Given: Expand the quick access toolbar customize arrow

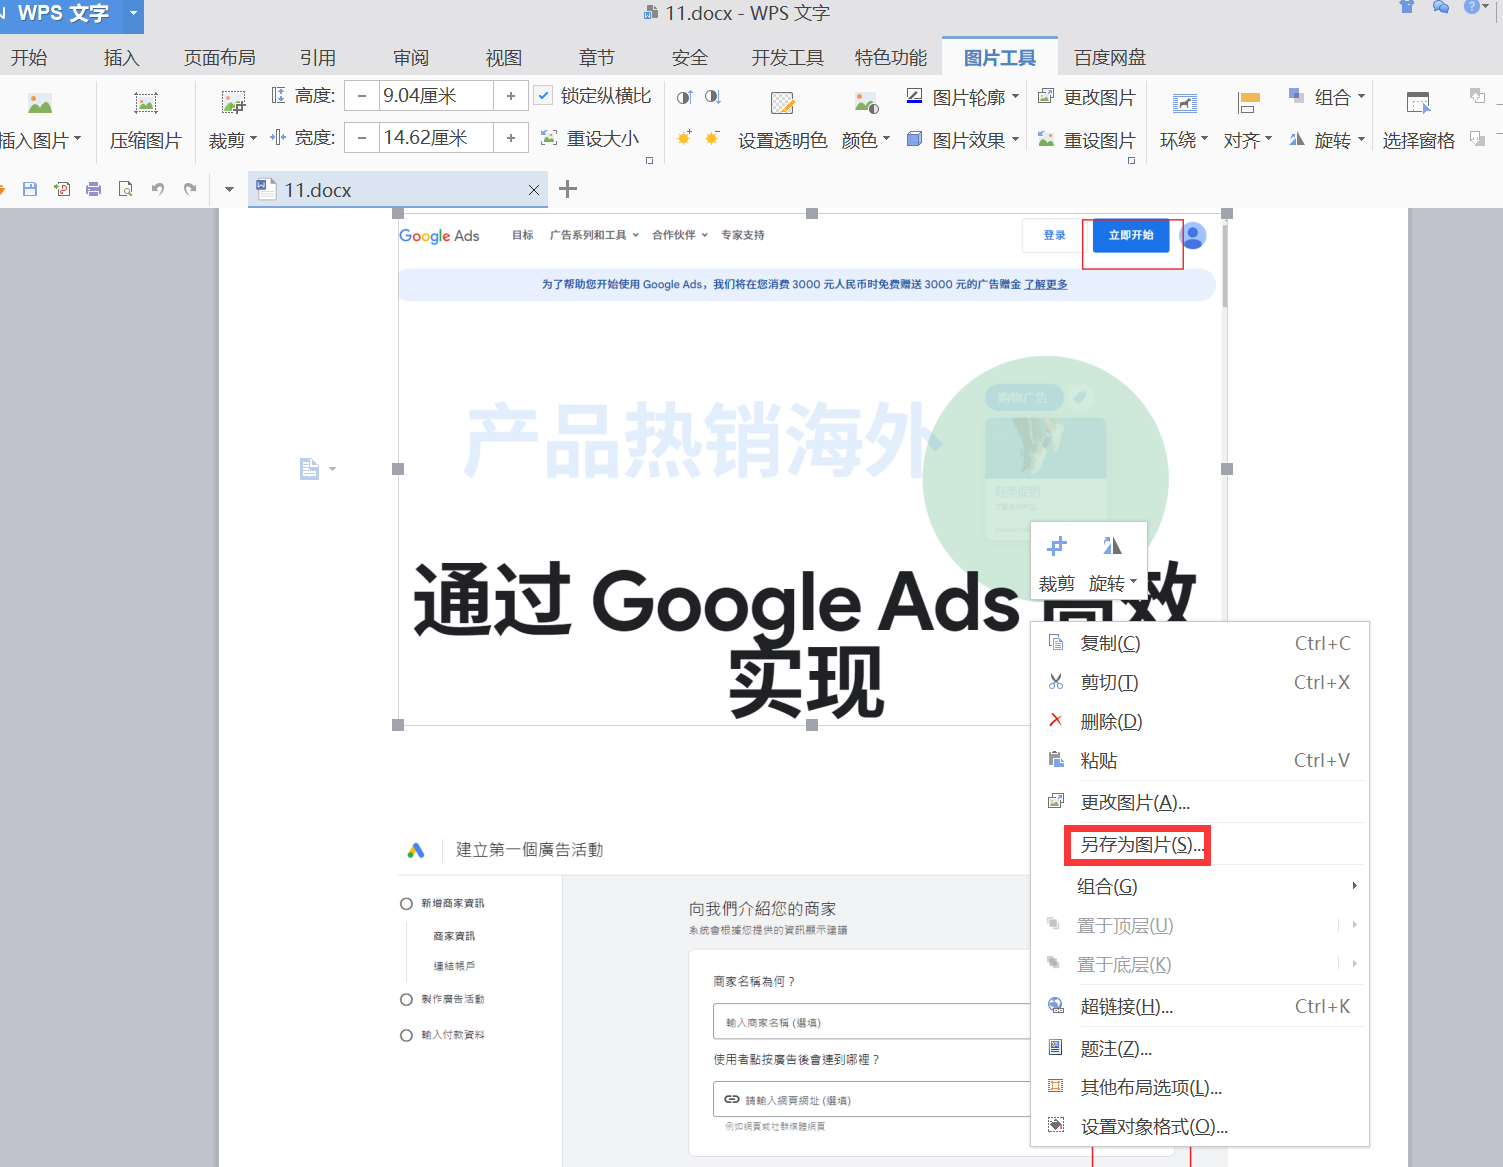Looking at the screenshot, I should pyautogui.click(x=229, y=189).
